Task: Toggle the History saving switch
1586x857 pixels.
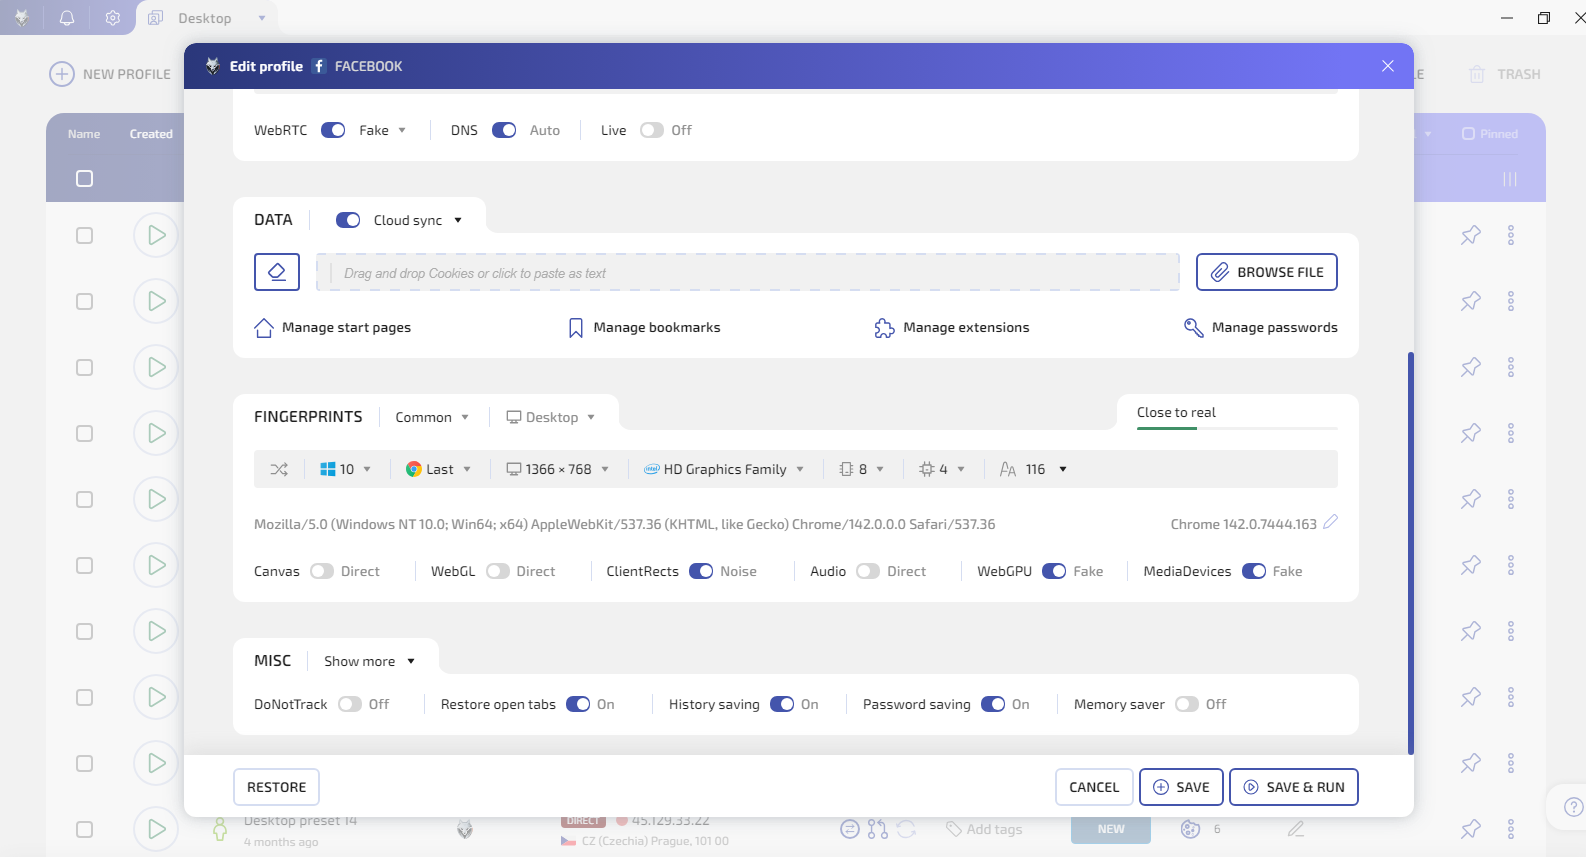Action: [782, 704]
